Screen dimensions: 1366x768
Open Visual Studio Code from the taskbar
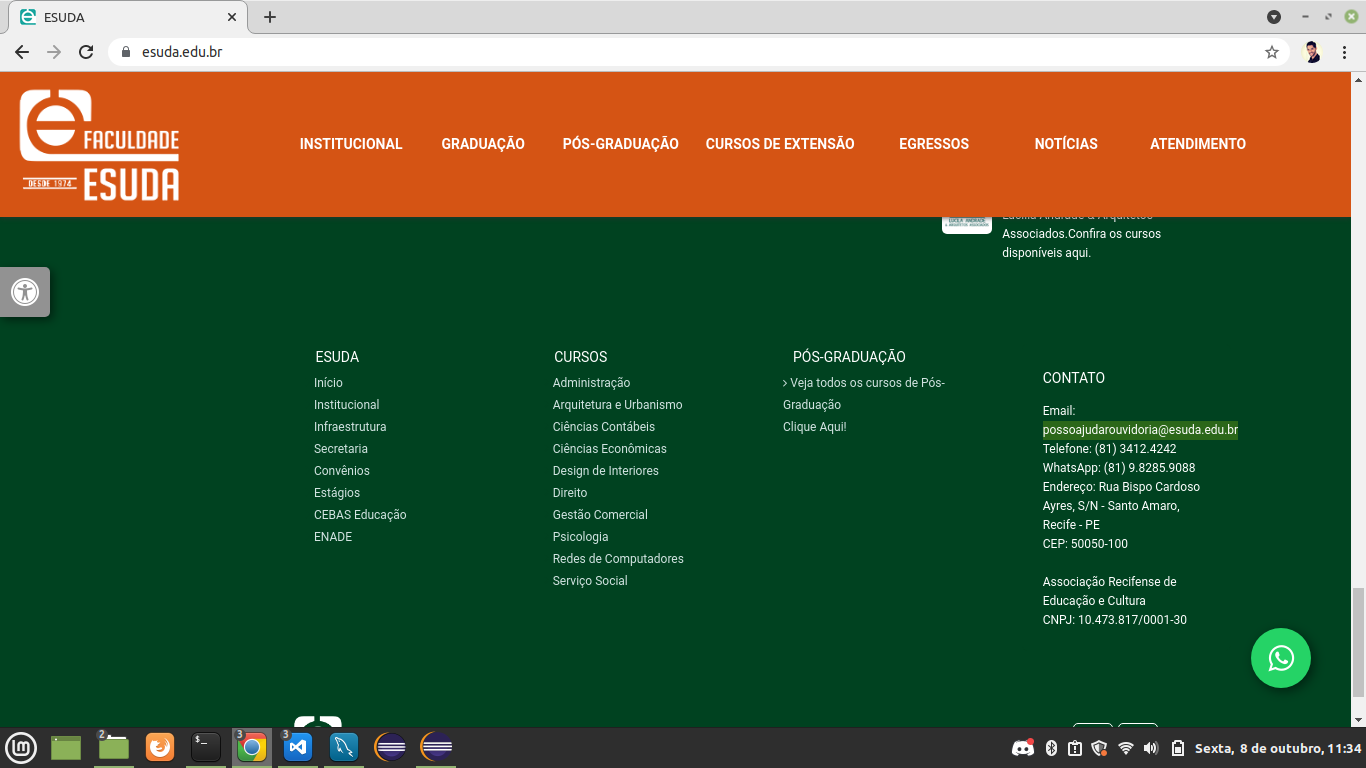pyautogui.click(x=297, y=747)
